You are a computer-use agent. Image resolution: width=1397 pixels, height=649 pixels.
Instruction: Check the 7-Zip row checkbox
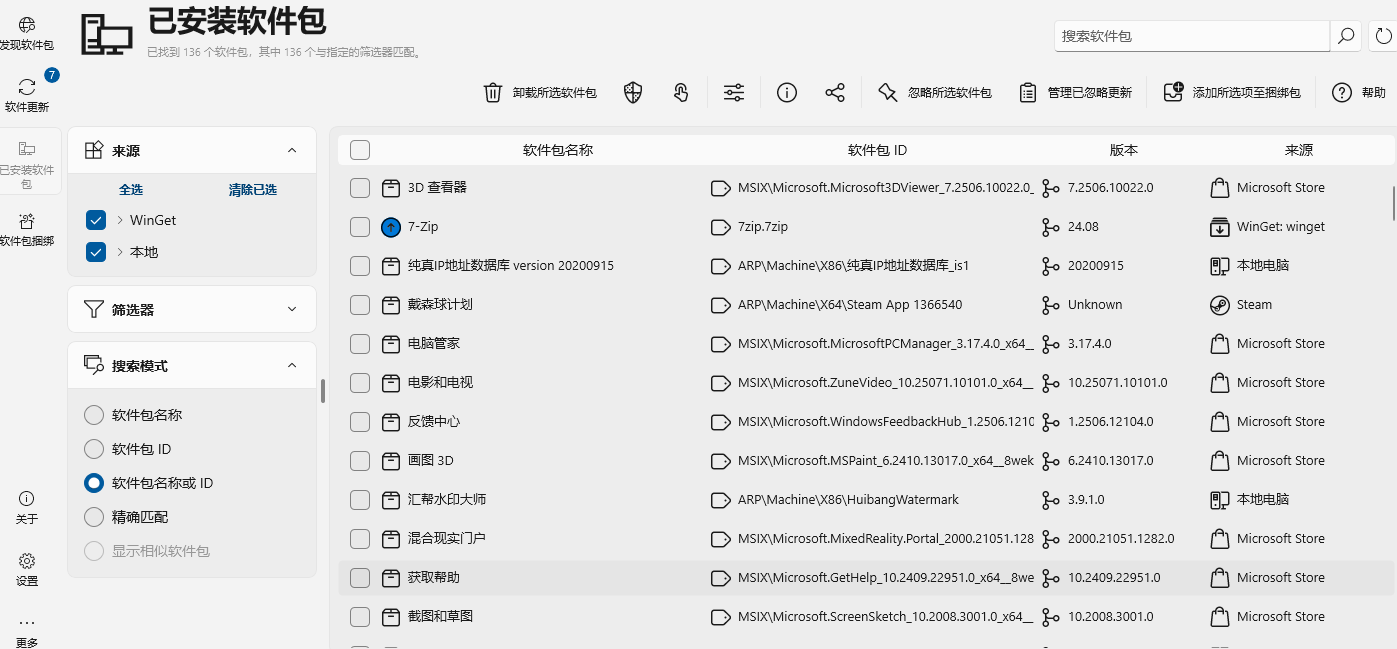click(x=360, y=227)
